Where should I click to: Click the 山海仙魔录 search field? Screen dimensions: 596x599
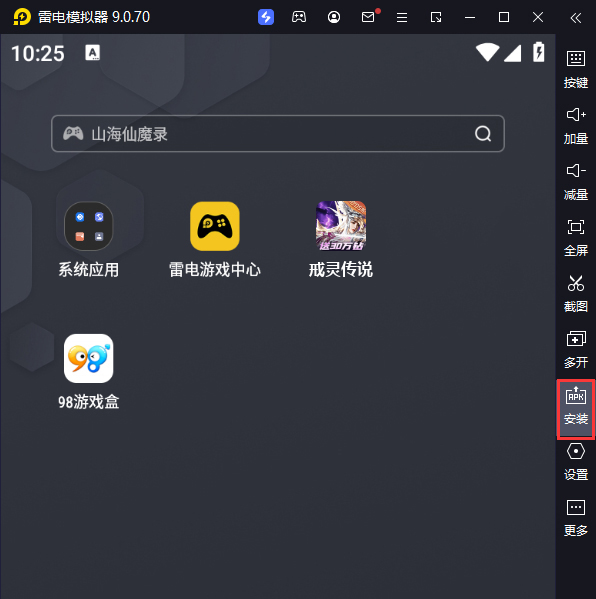[x=278, y=134]
